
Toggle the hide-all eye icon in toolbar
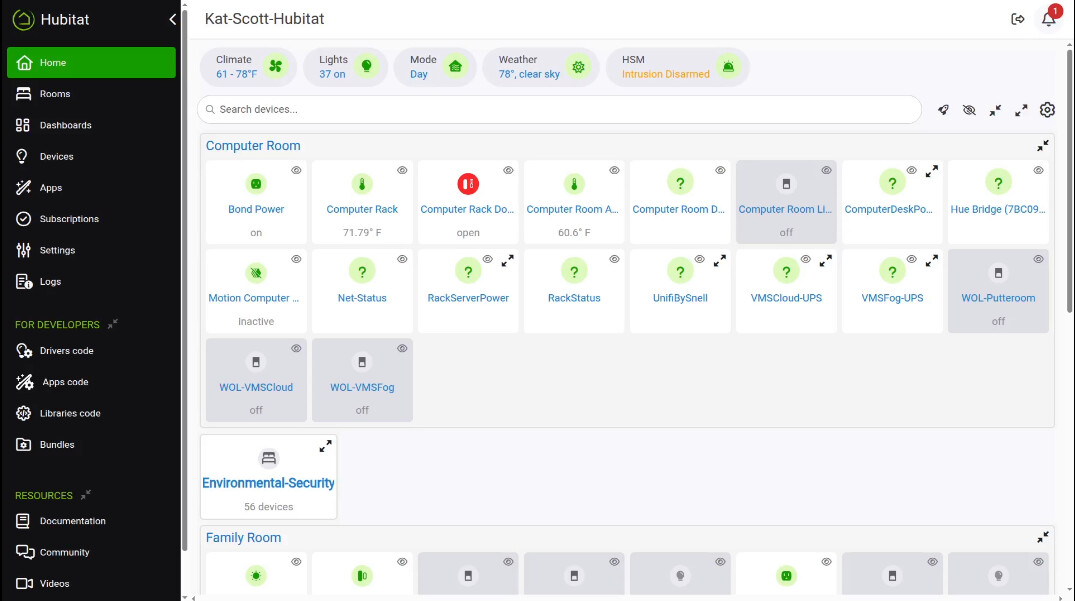point(969,110)
